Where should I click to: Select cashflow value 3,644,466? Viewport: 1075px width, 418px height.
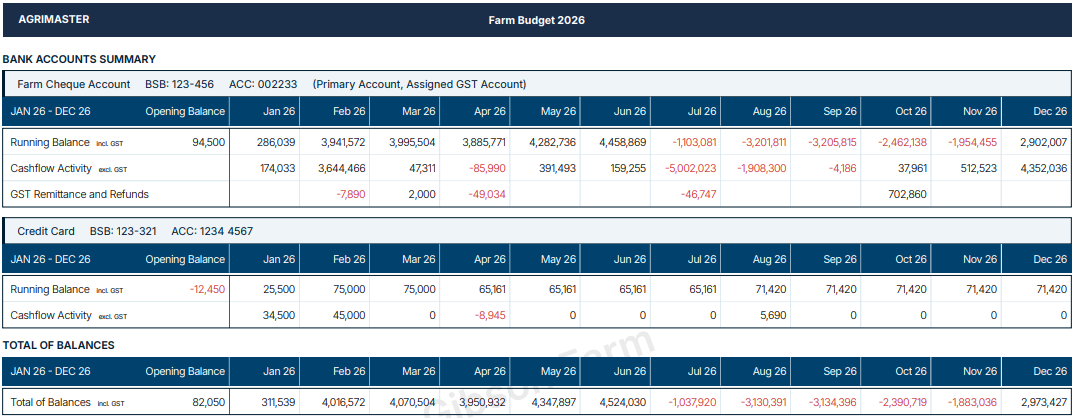[343, 169]
